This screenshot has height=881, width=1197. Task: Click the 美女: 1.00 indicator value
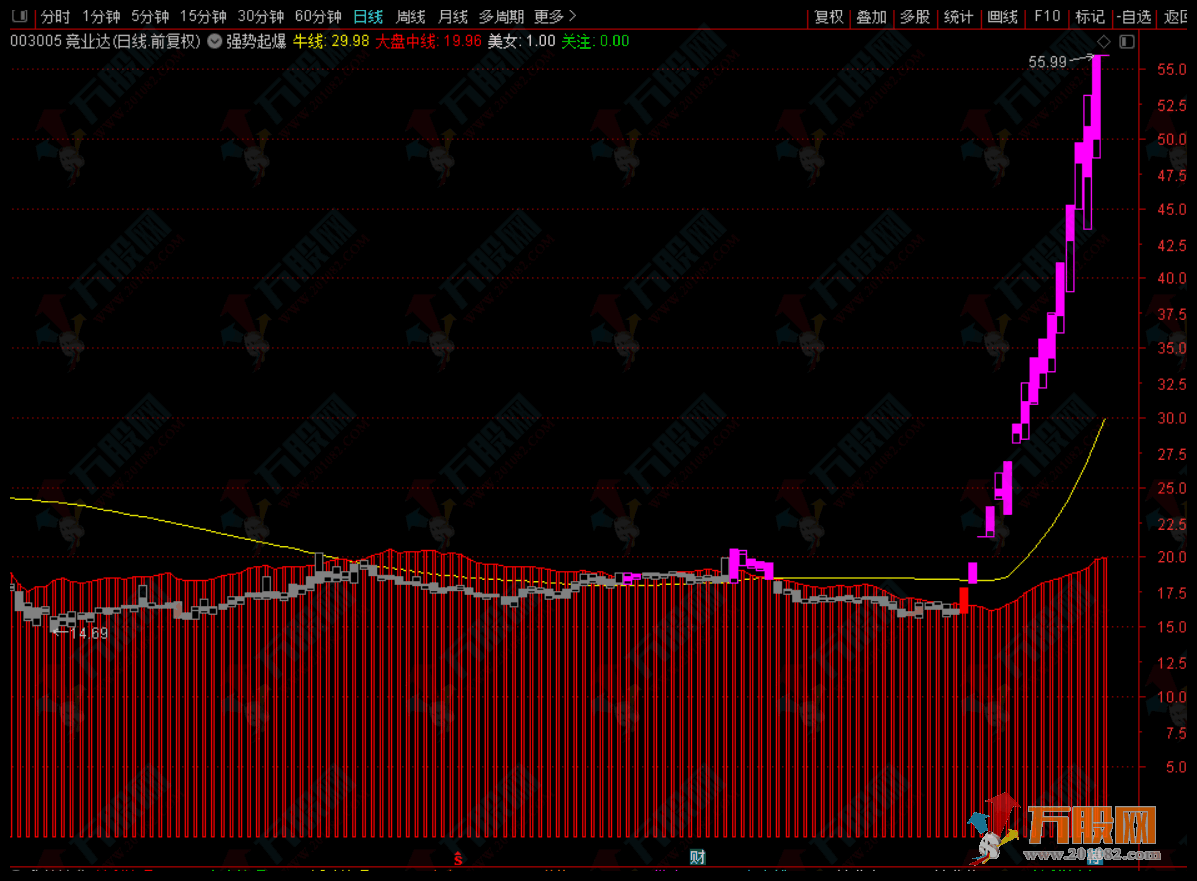(521, 41)
